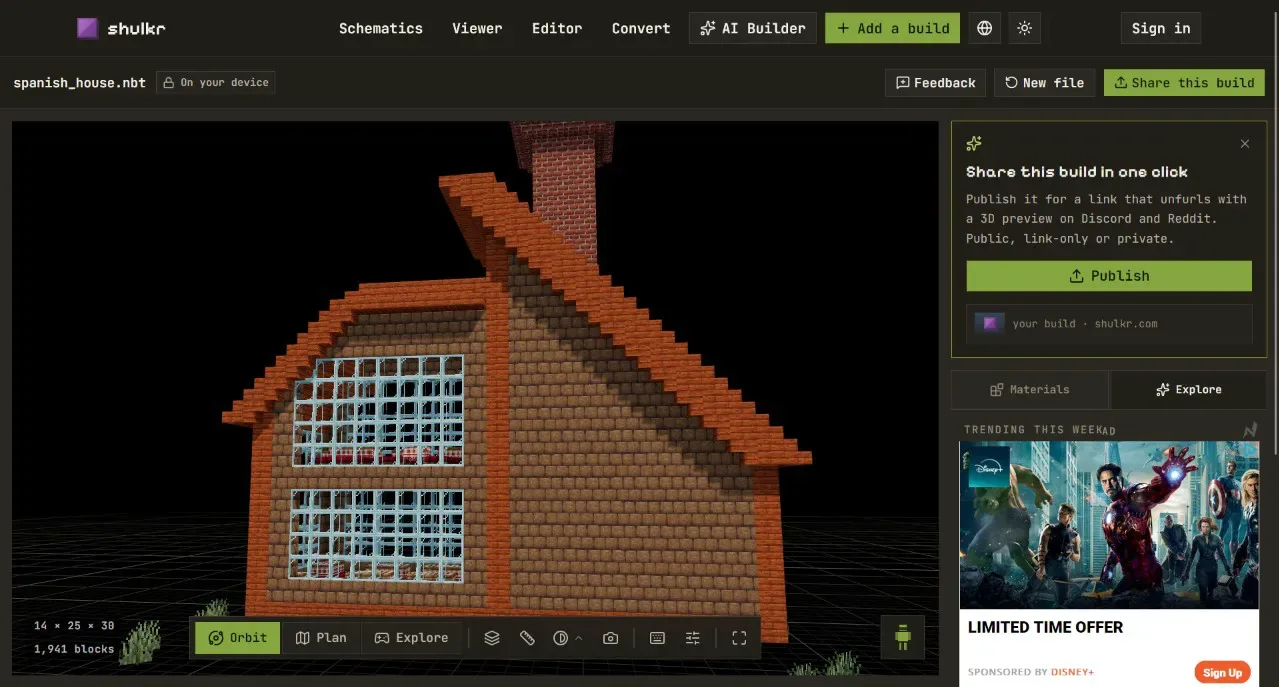The width and height of the screenshot is (1279, 687).
Task: Switch to the Explore tab in sidebar
Action: 1188,389
